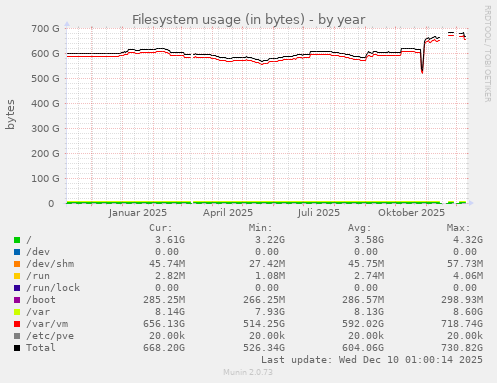Click the '/run/lock' legend label
497x383 pixels.
(x=53, y=288)
